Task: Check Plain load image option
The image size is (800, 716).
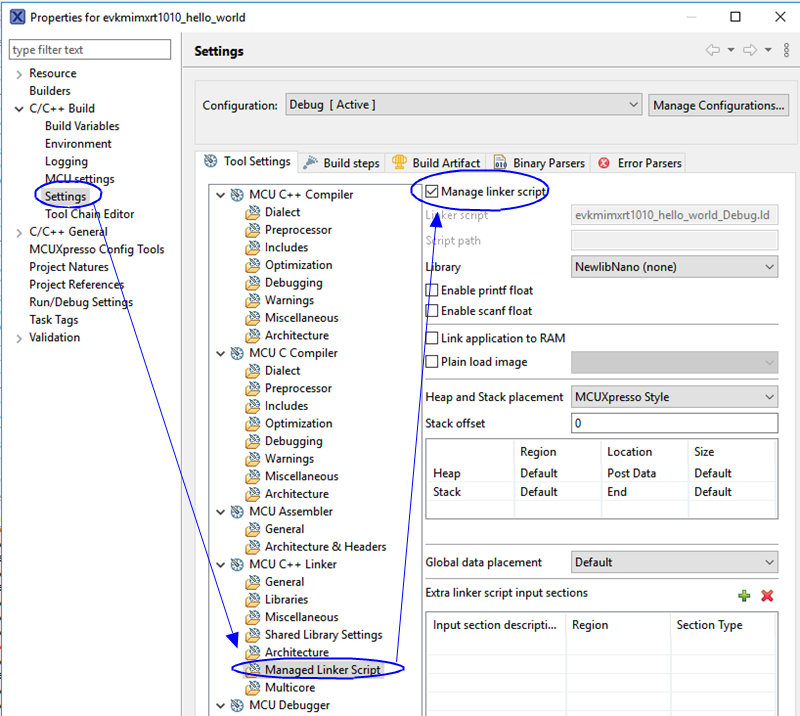Action: pos(432,362)
